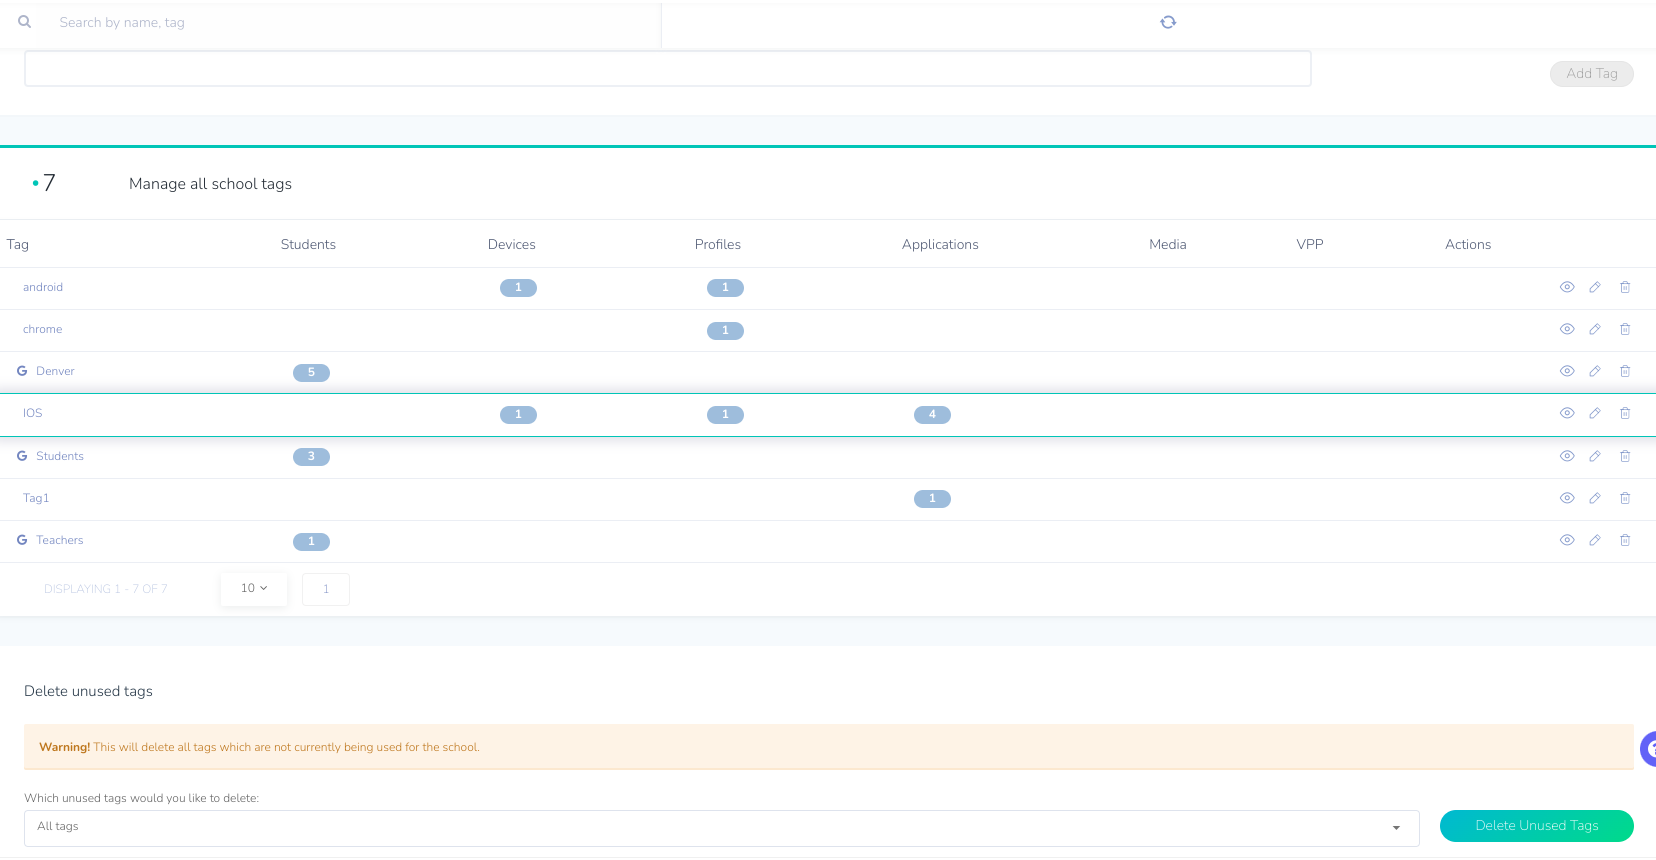The width and height of the screenshot is (1656, 860).
Task: Delete the Tag1 tag
Action: [1625, 498]
